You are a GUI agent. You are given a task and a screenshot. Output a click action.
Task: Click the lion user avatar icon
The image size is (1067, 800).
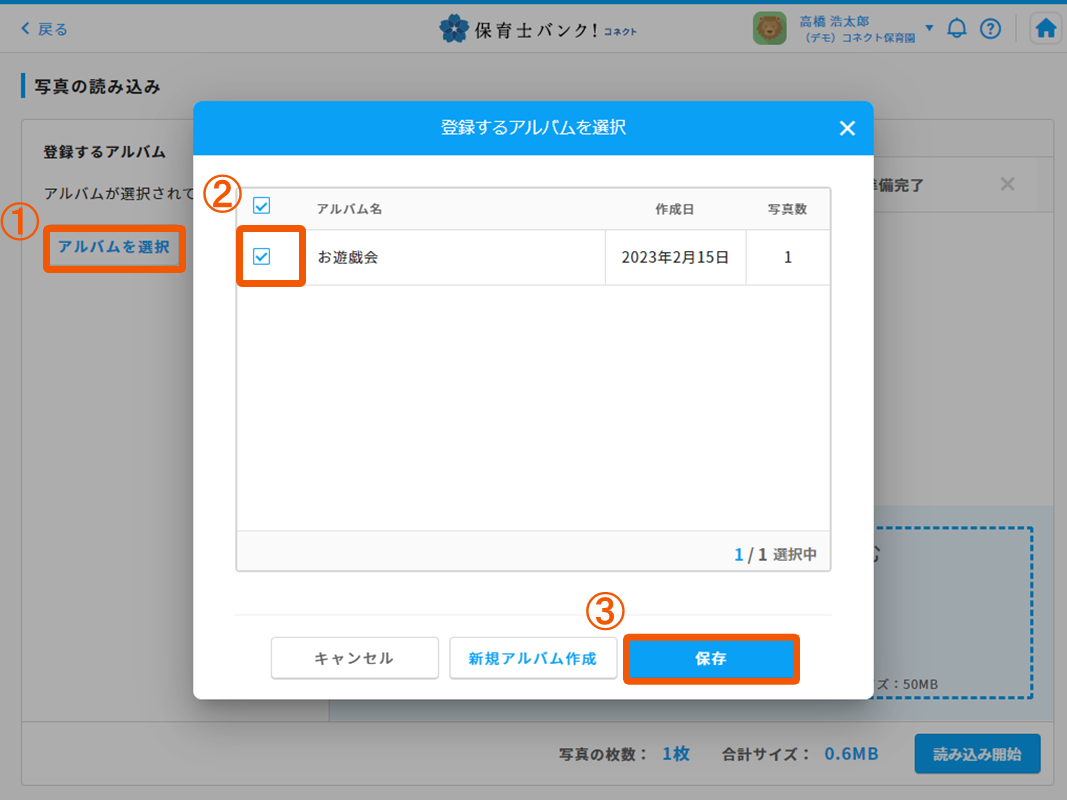tap(769, 29)
